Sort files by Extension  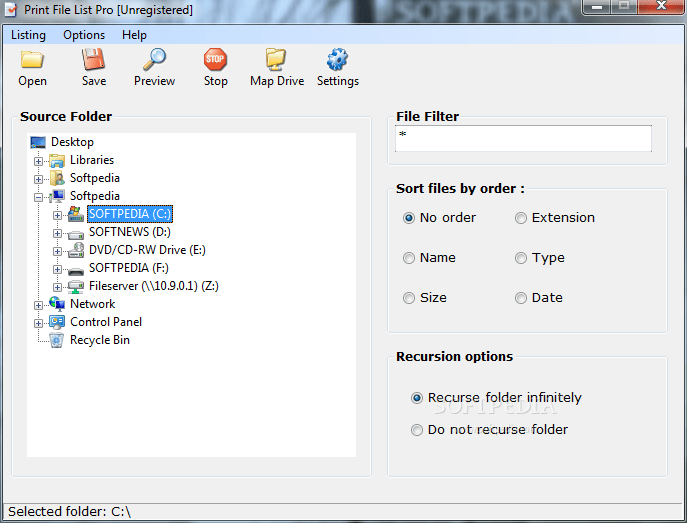521,218
